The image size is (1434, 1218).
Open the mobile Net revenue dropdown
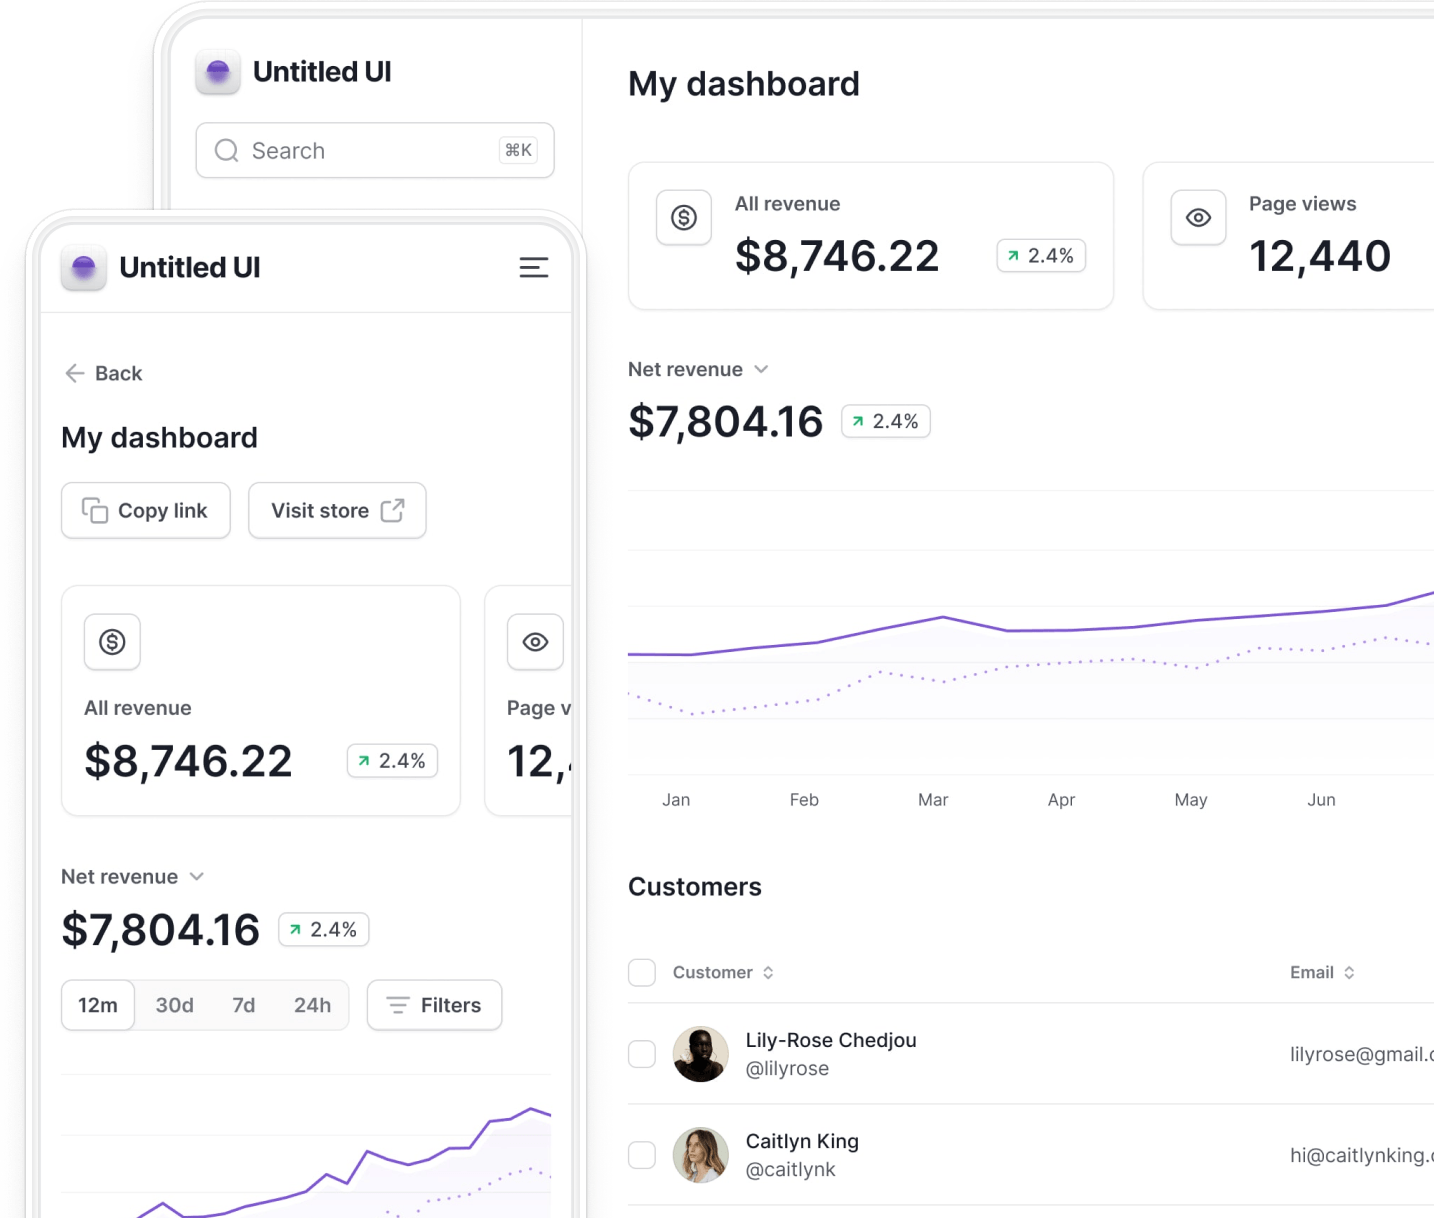tap(197, 876)
